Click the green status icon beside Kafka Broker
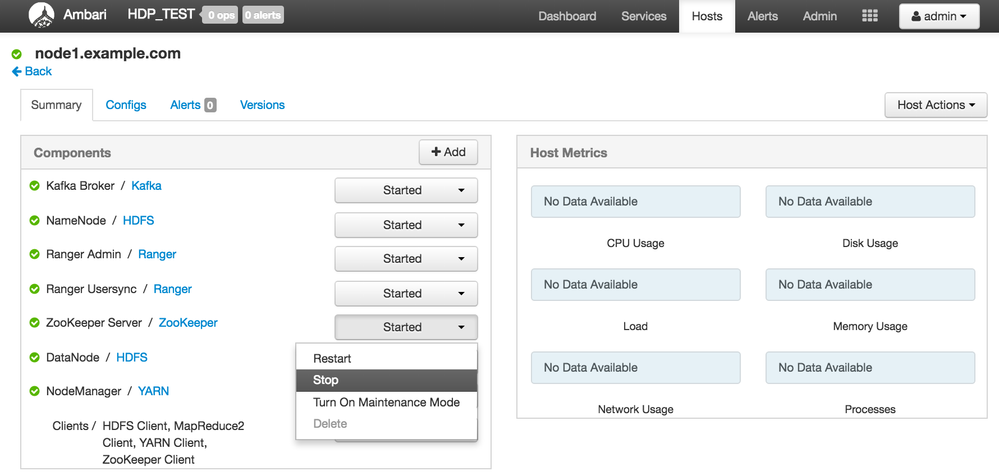 pos(35,186)
